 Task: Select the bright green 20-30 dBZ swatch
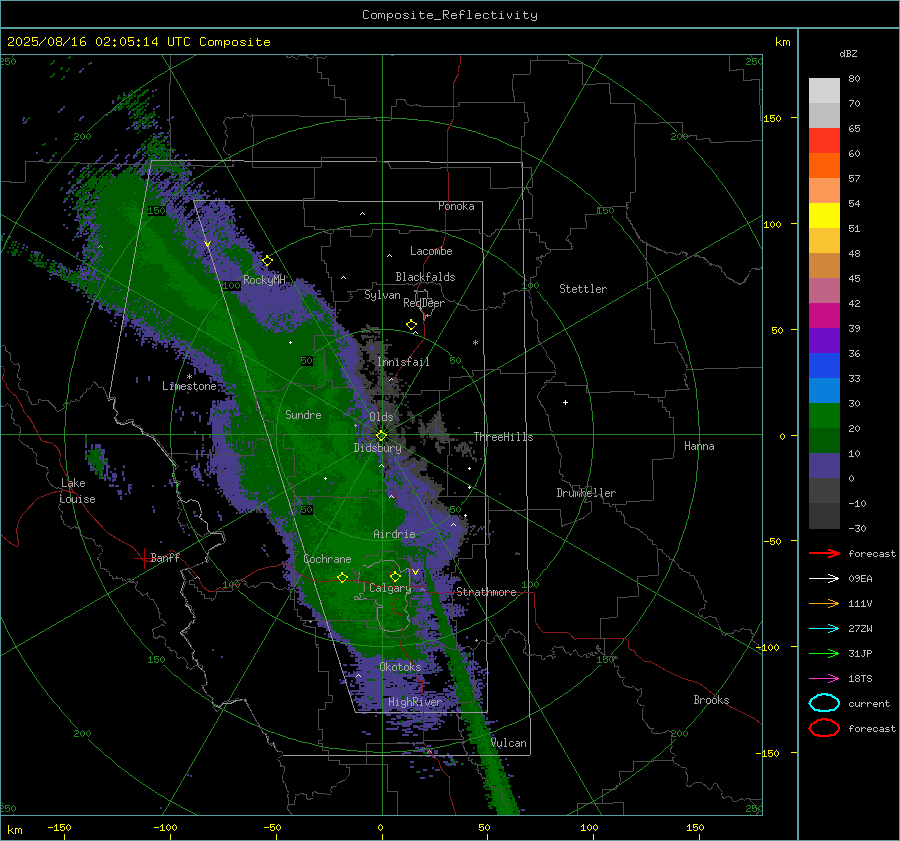pyautogui.click(x=824, y=416)
